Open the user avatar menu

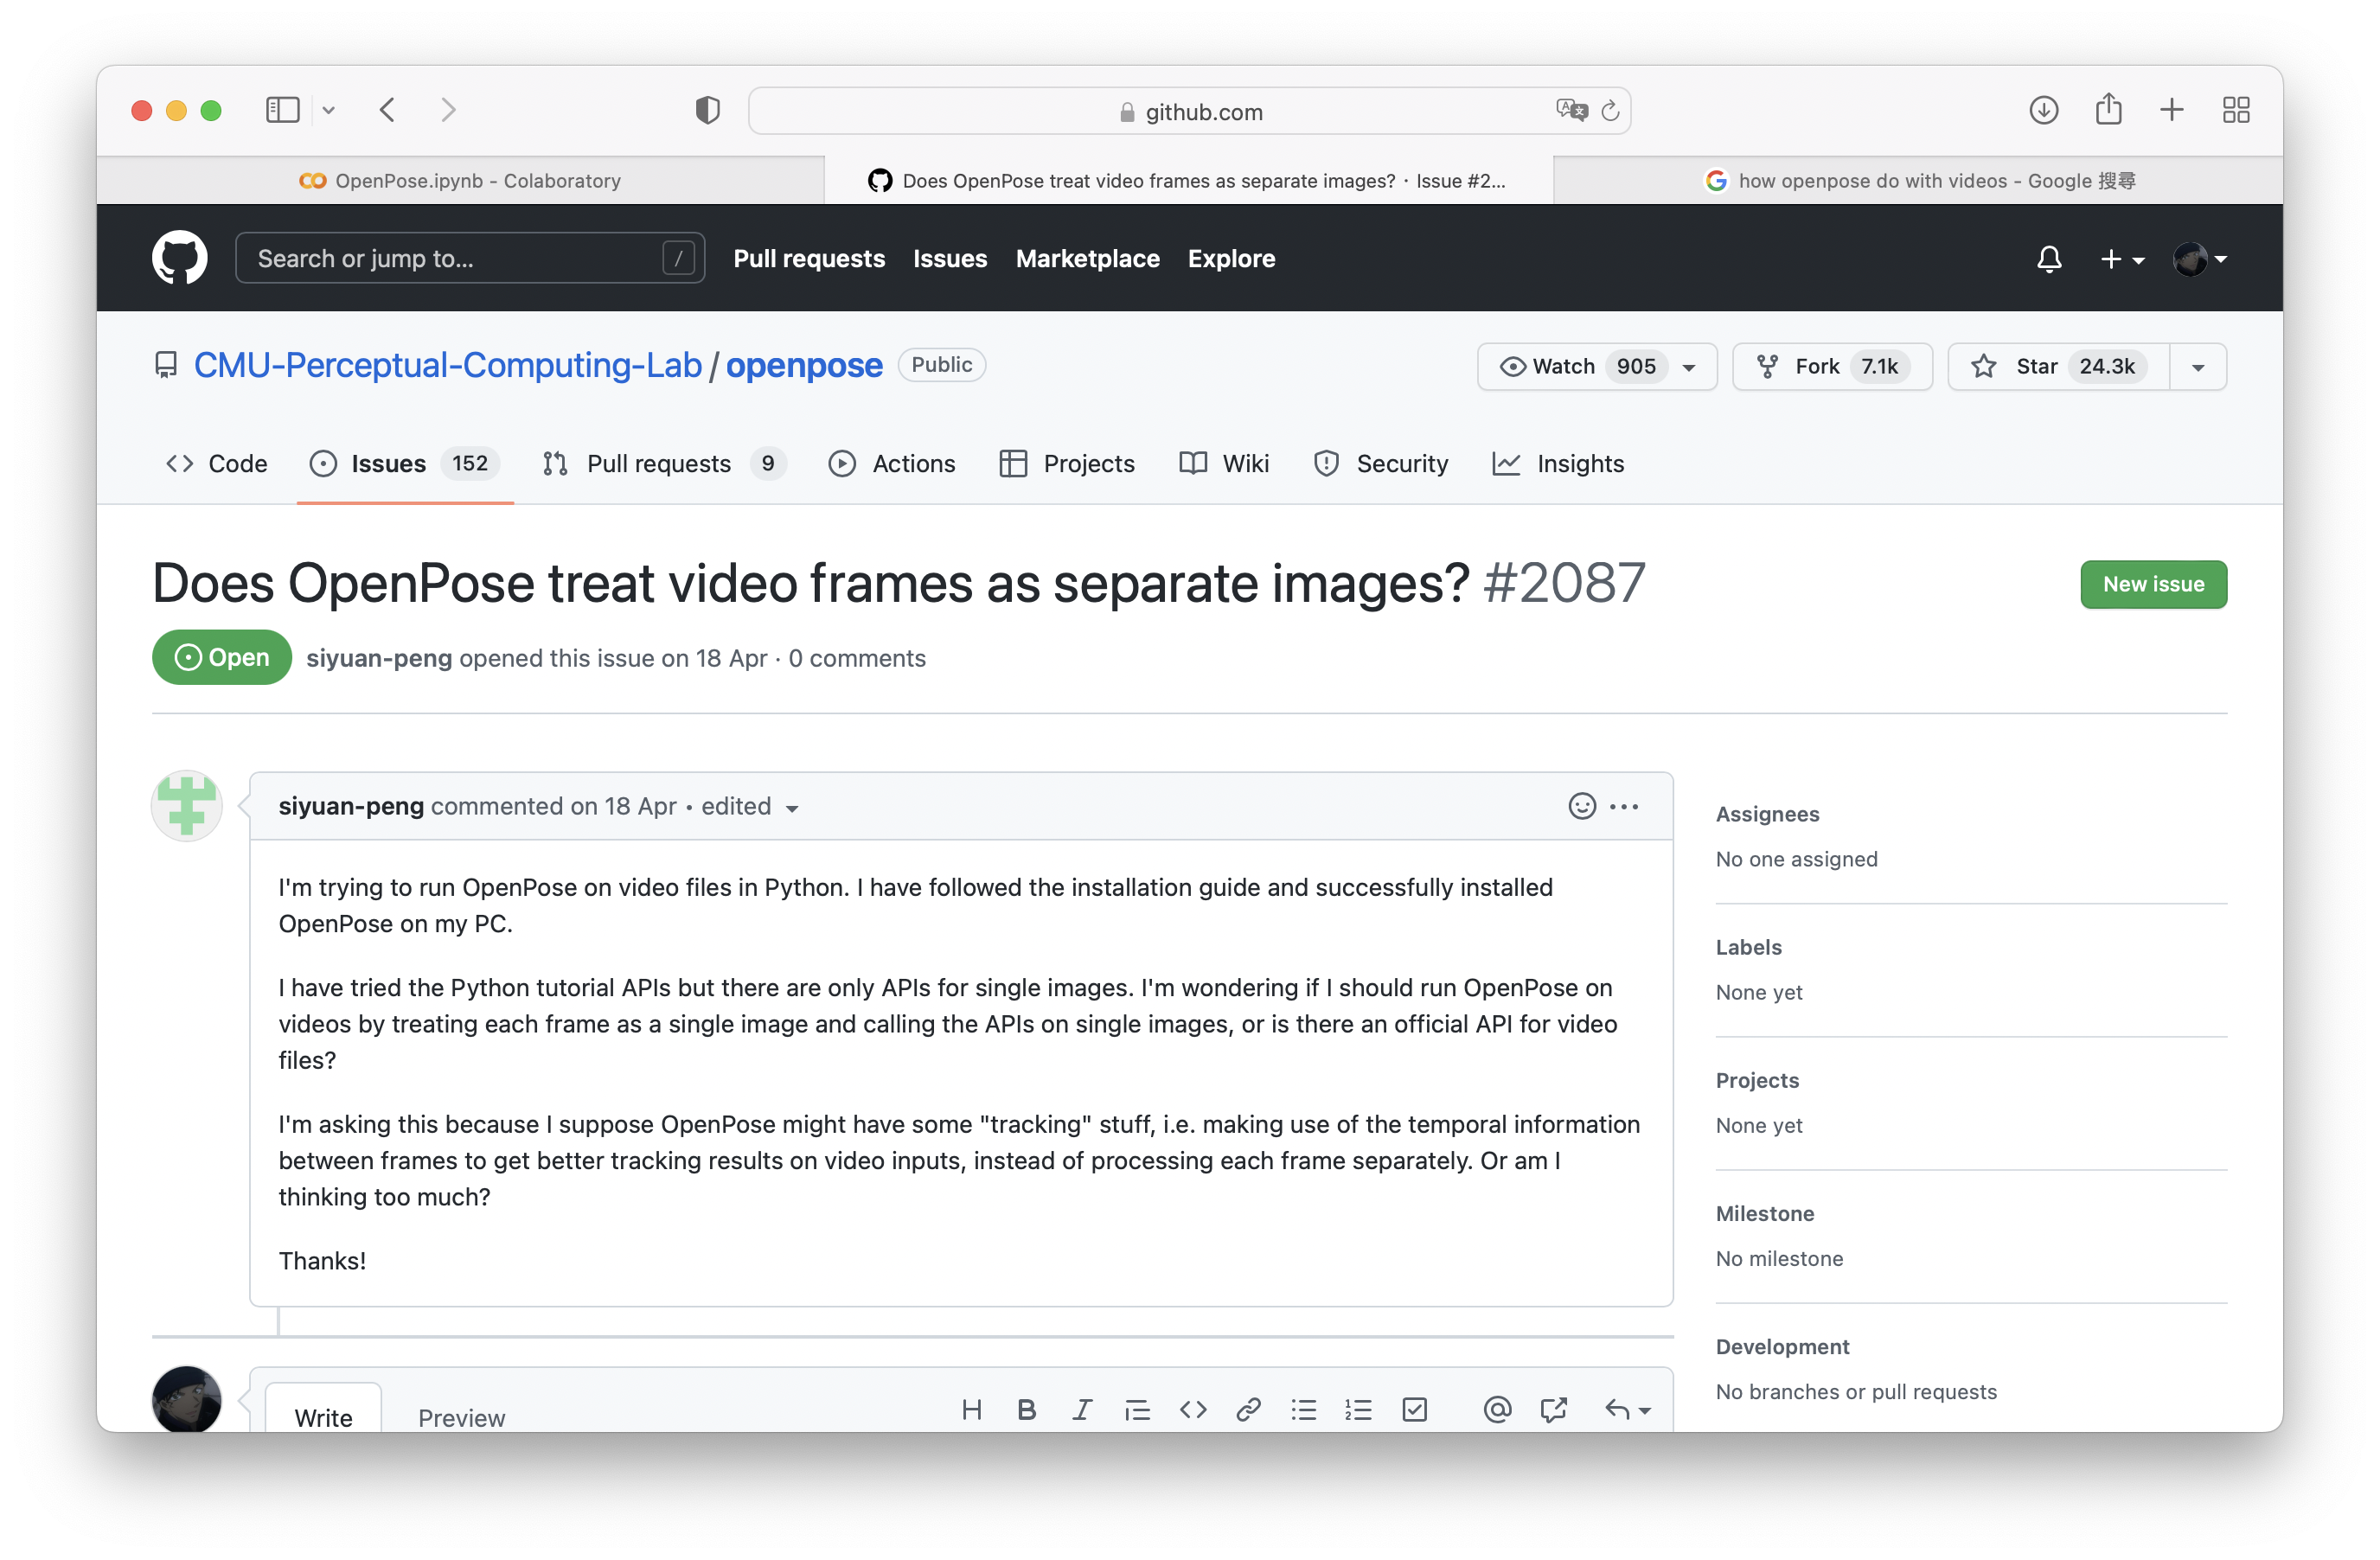click(x=2200, y=259)
